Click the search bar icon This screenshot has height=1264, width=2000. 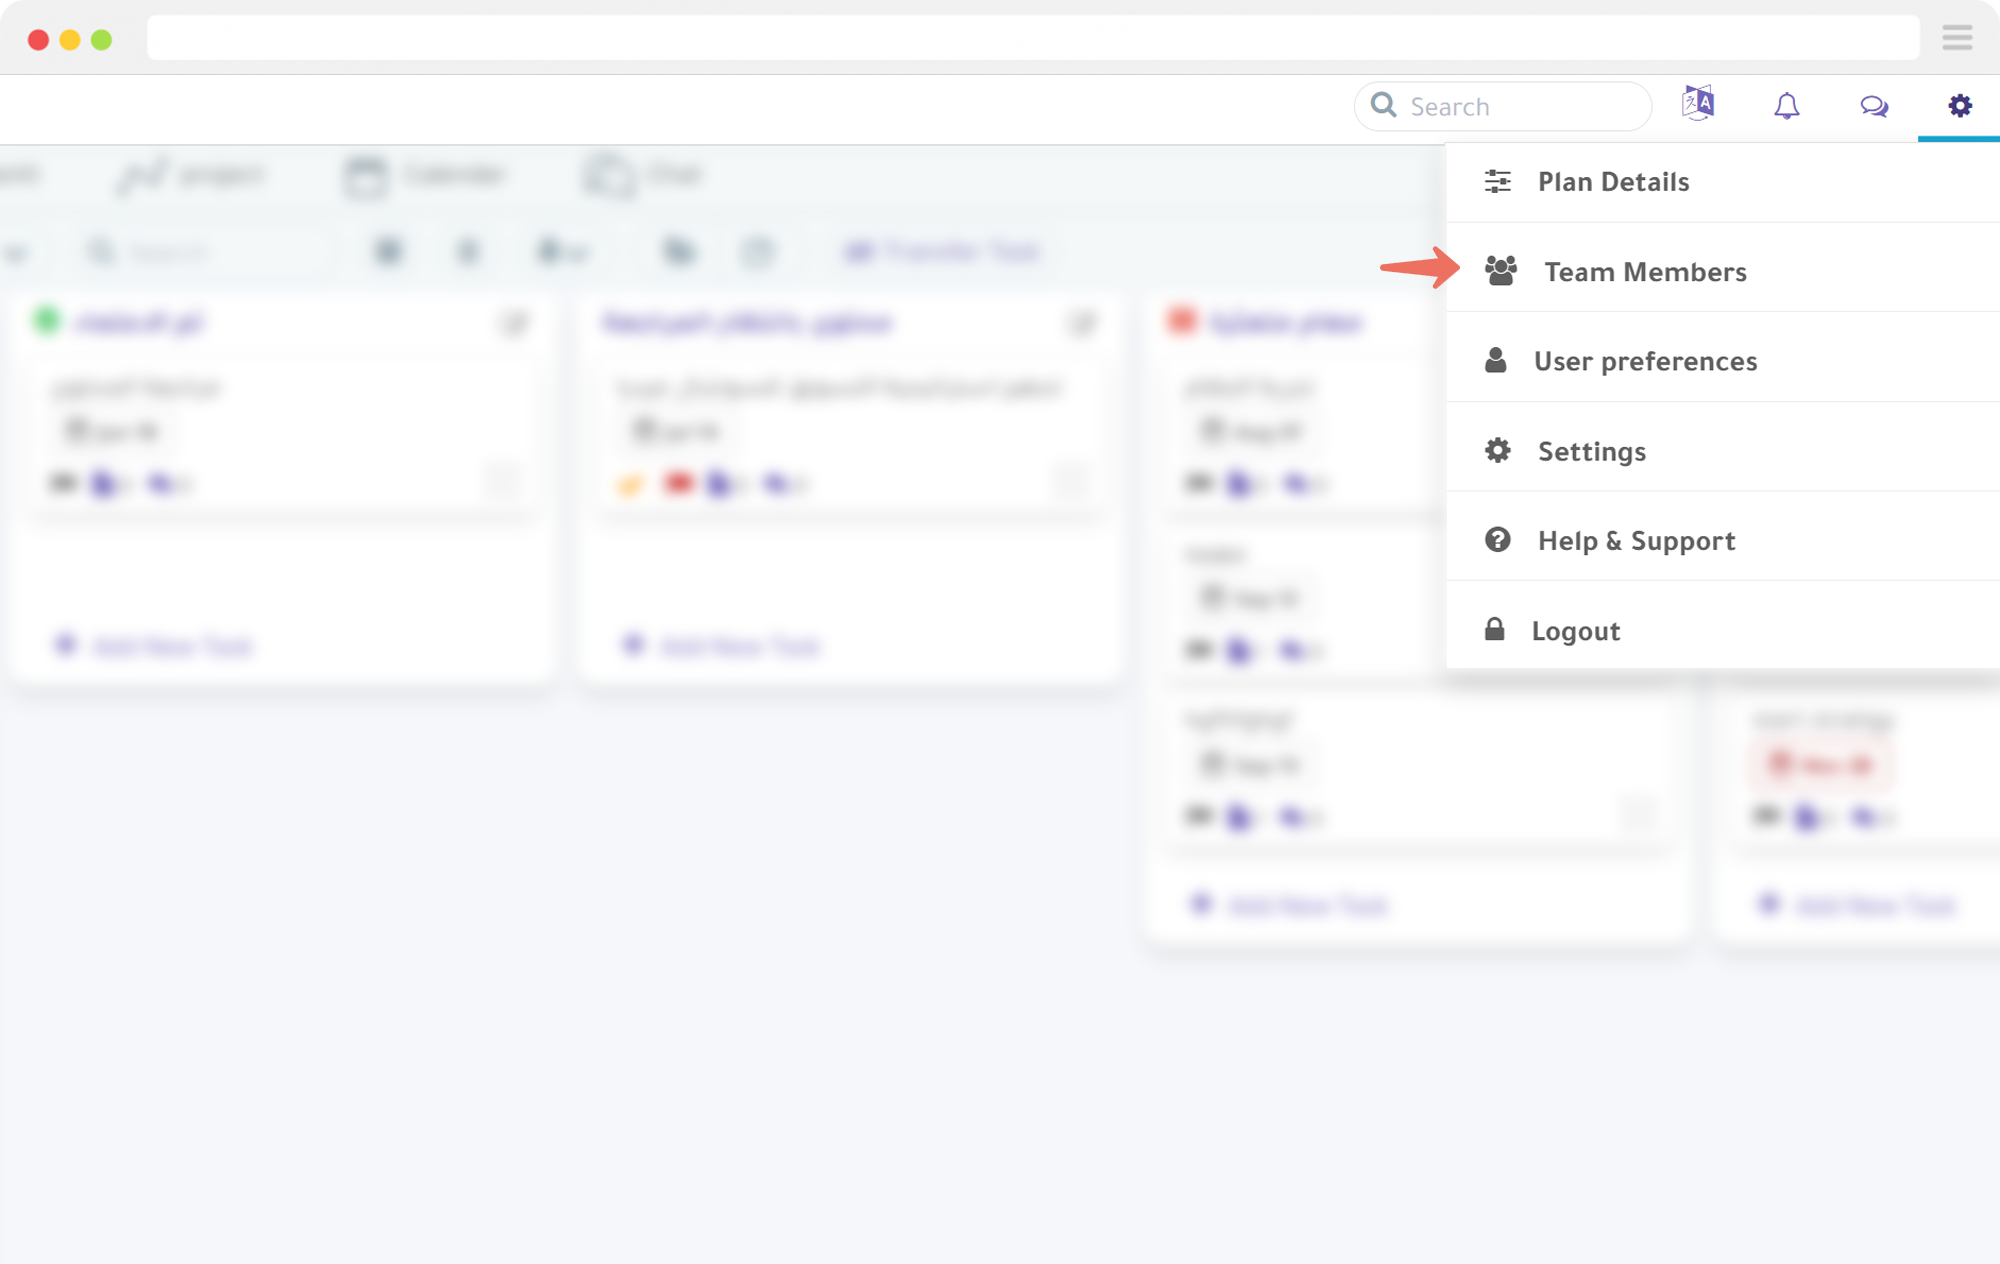[x=1384, y=105]
